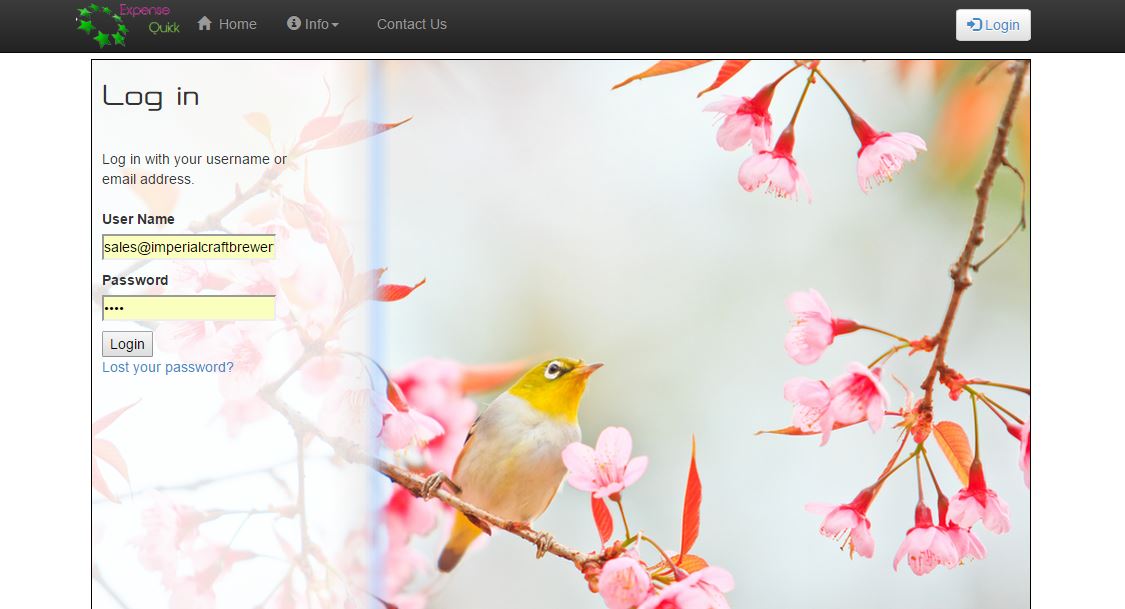Click the word Quikk in the logo

[164, 28]
